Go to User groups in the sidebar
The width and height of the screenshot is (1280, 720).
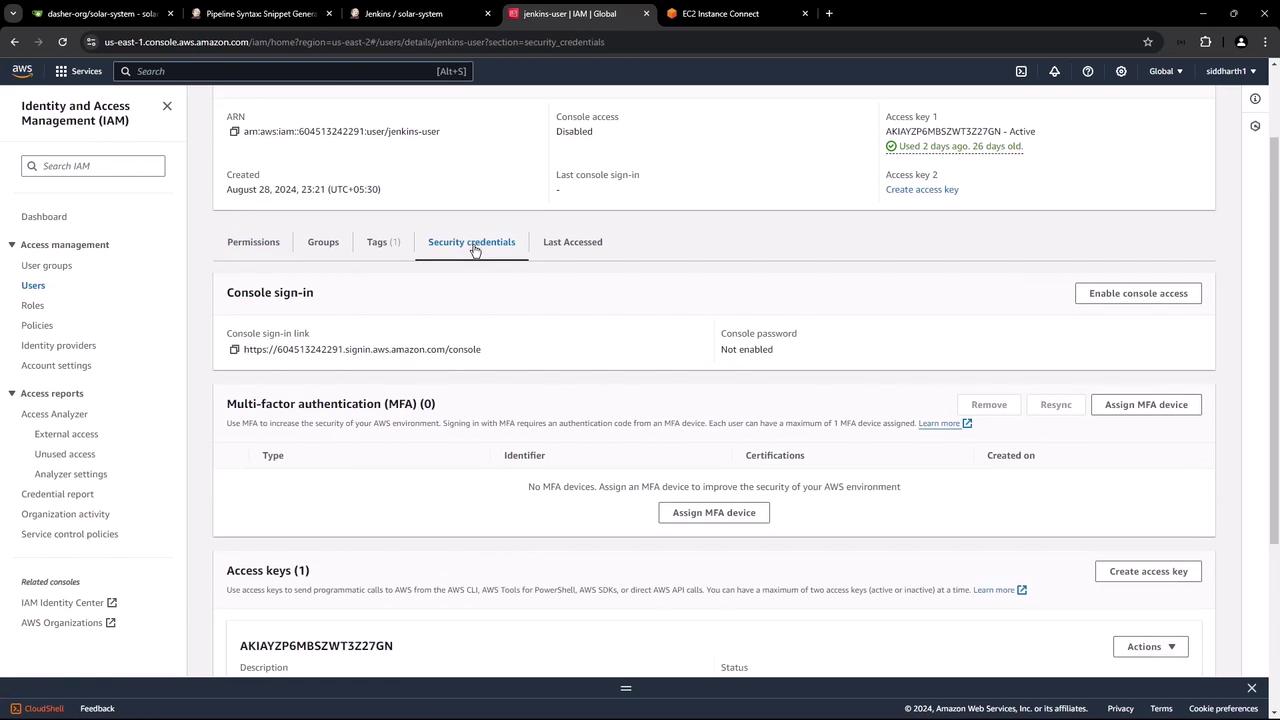coord(46,266)
